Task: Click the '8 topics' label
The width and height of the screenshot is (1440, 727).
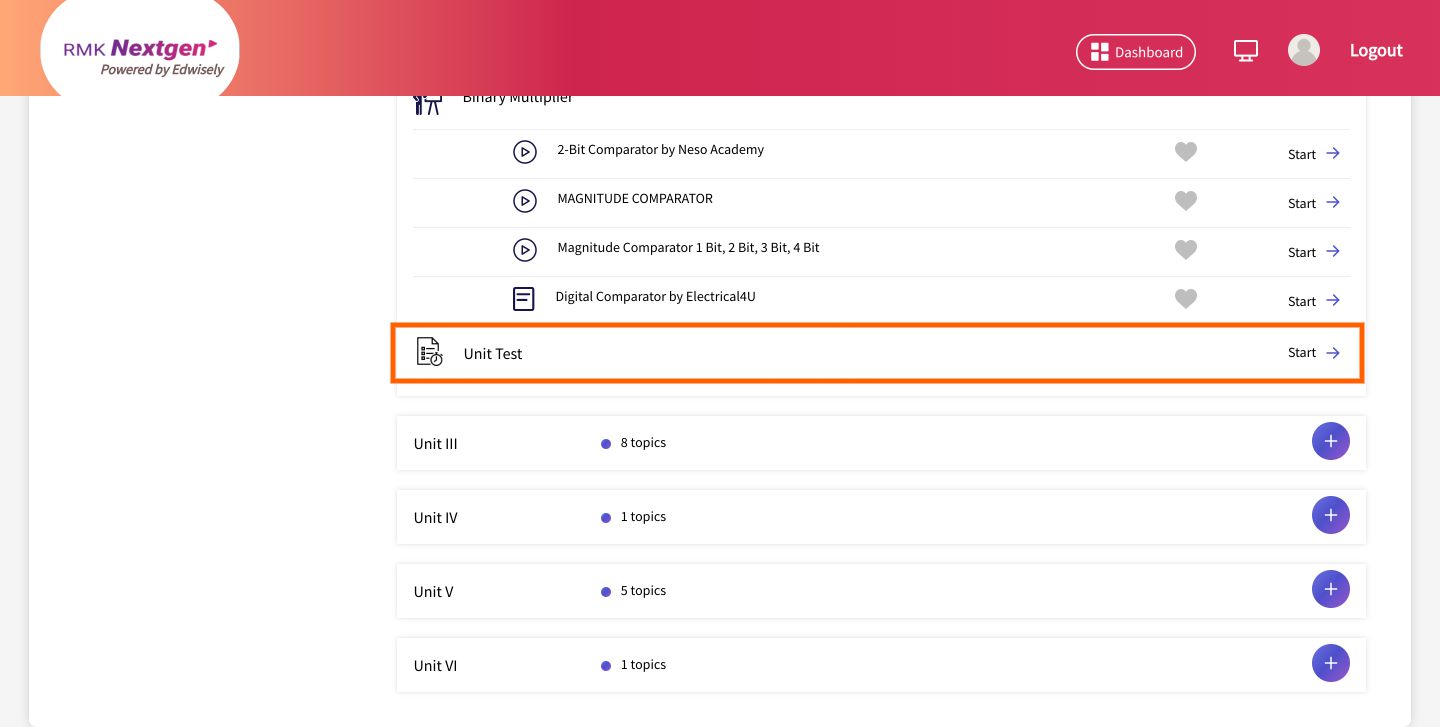Action: (x=643, y=442)
